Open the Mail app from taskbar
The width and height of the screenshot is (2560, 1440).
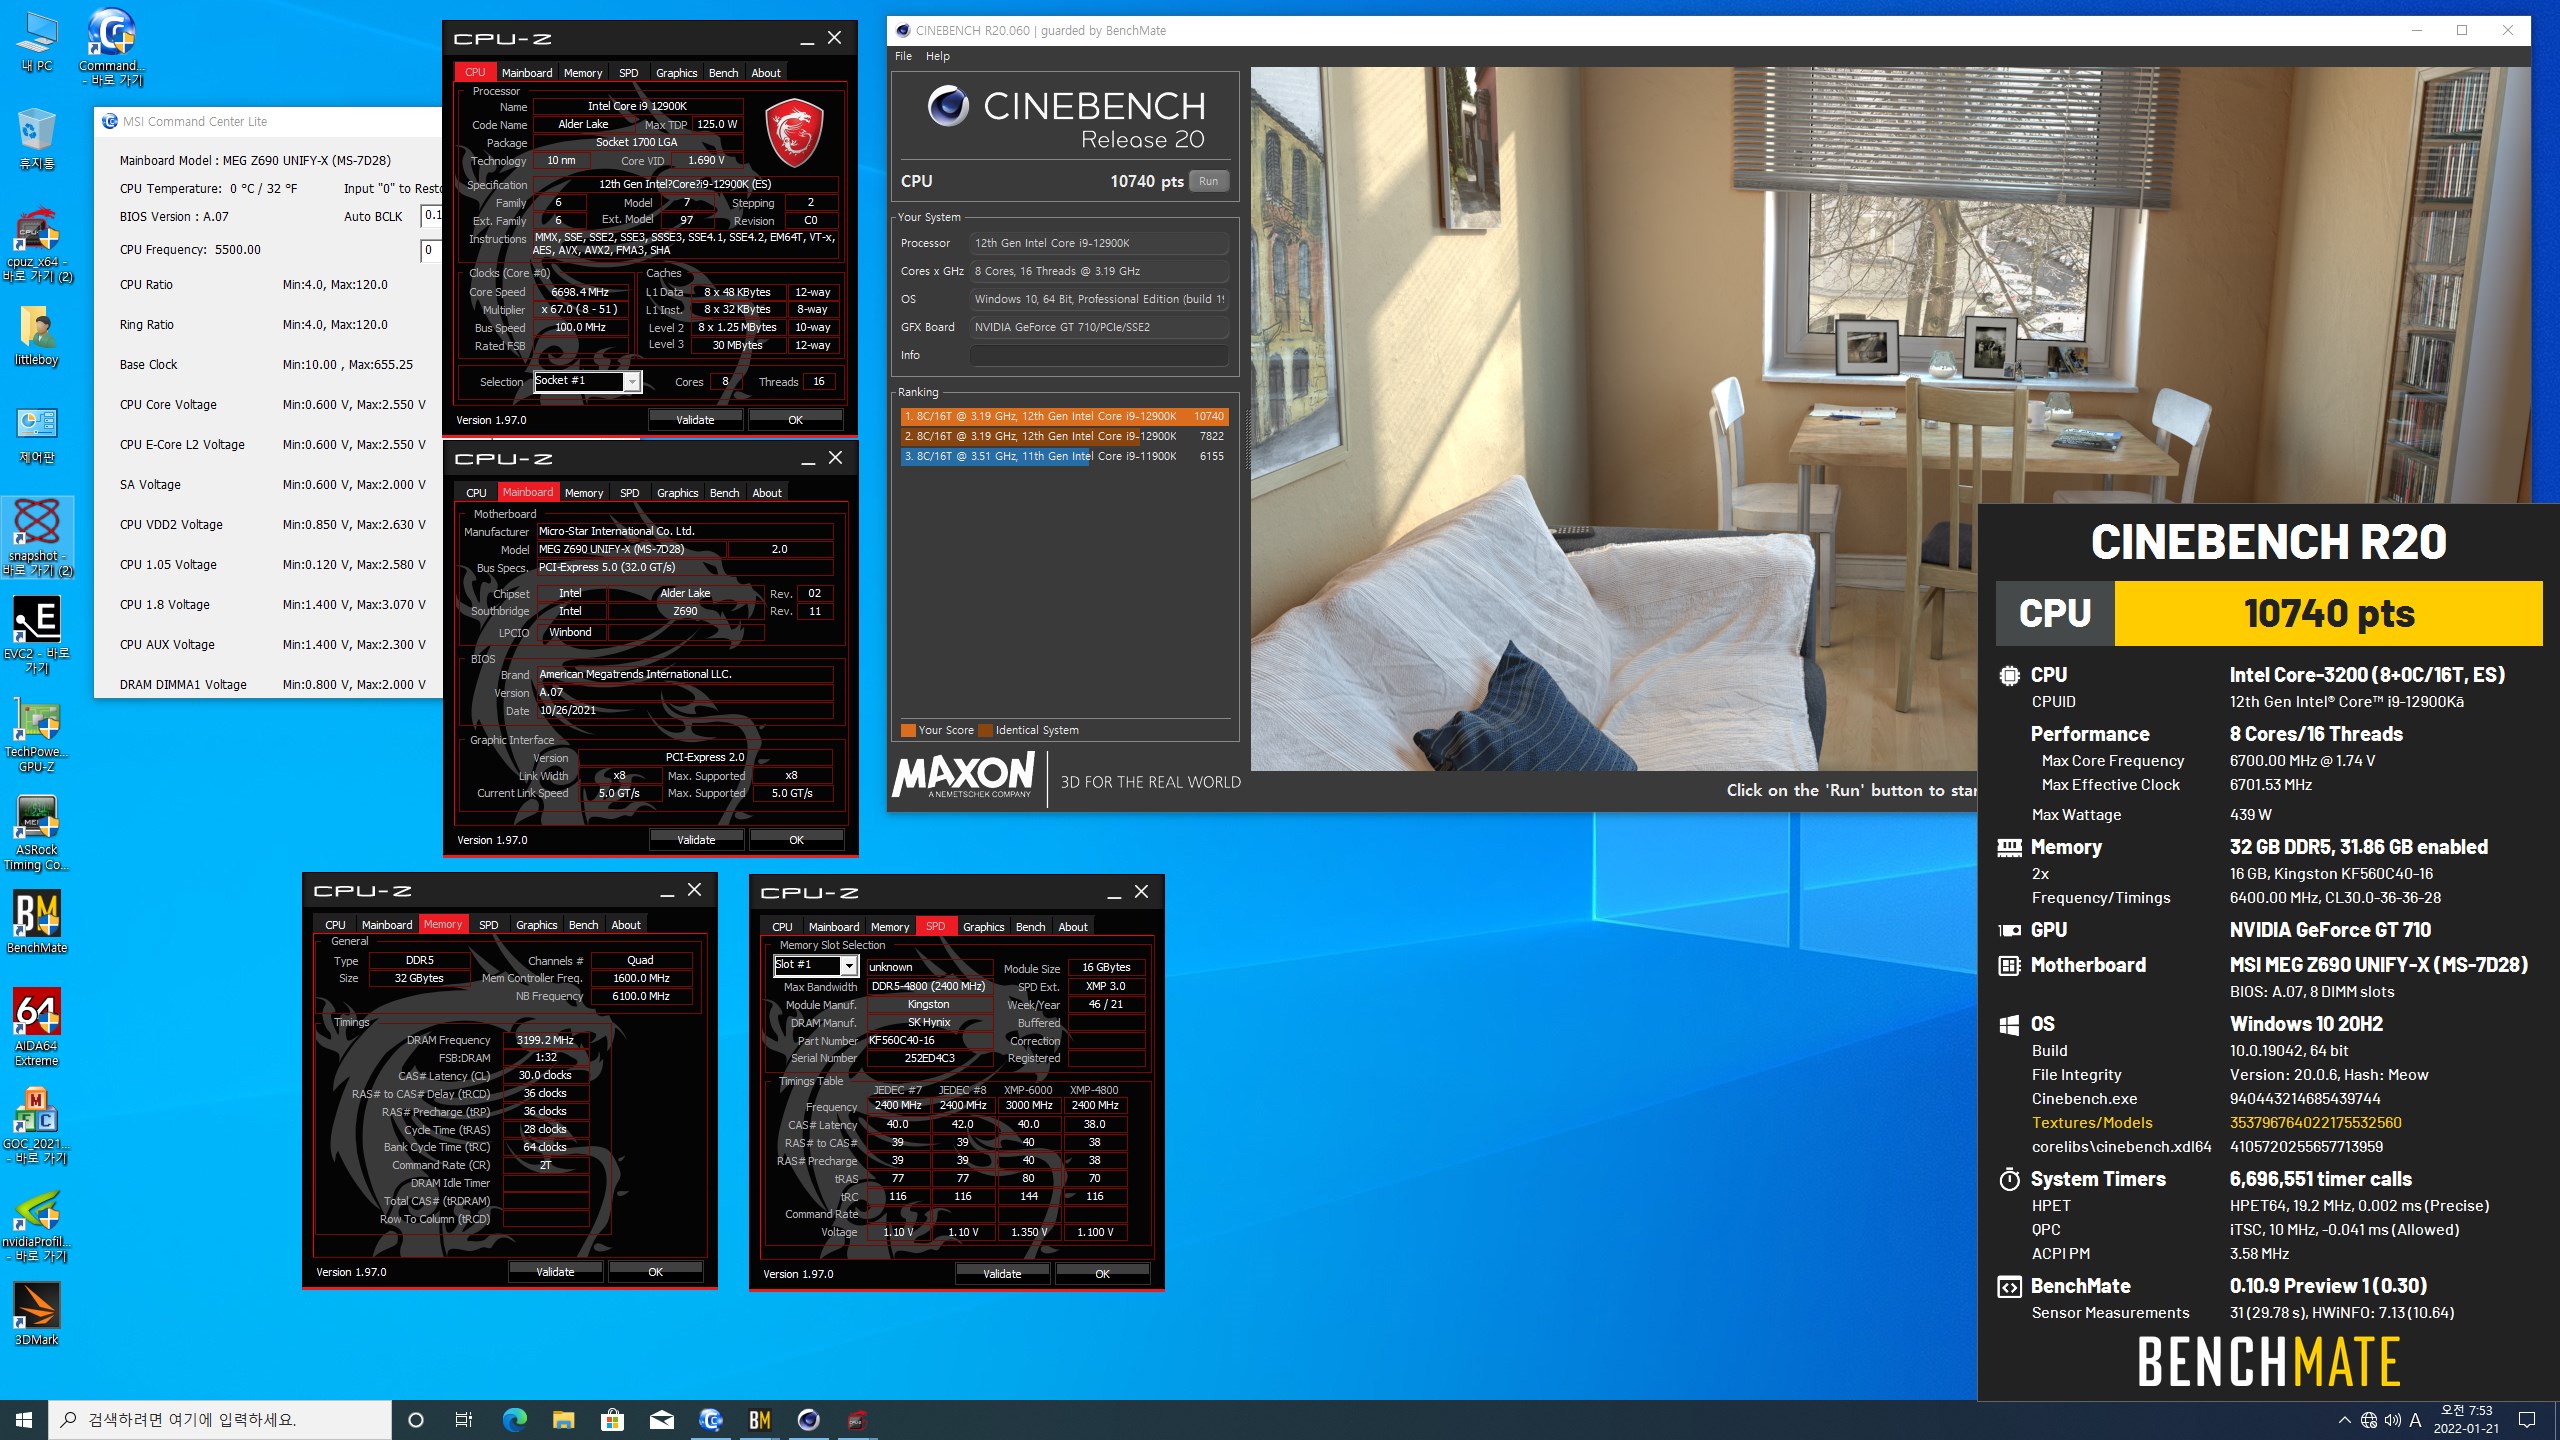661,1420
